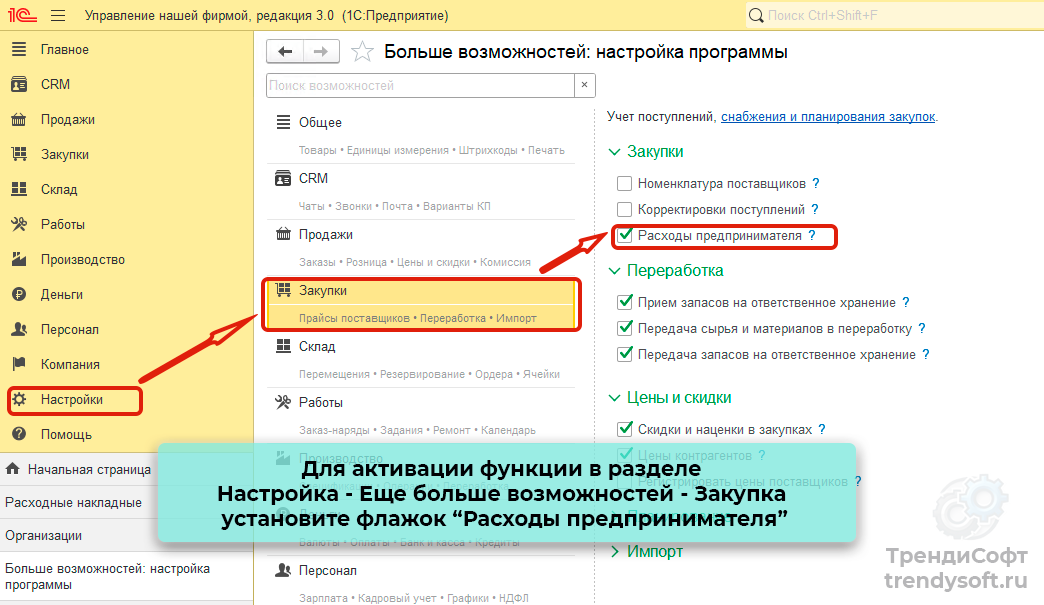Toggle Прием запасов на ответственное хранение
This screenshot has height=605, width=1044.
coord(625,302)
